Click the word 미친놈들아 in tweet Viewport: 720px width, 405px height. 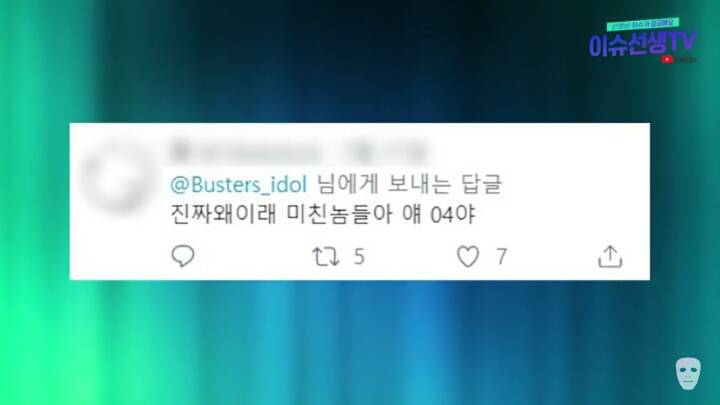(x=339, y=214)
